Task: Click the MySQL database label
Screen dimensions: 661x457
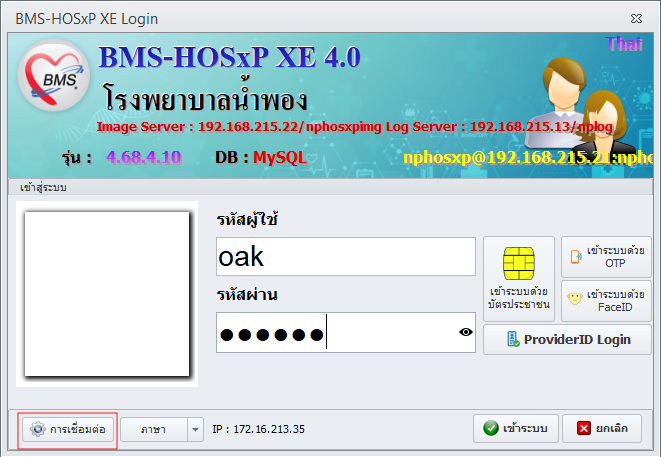Action: pos(279,157)
